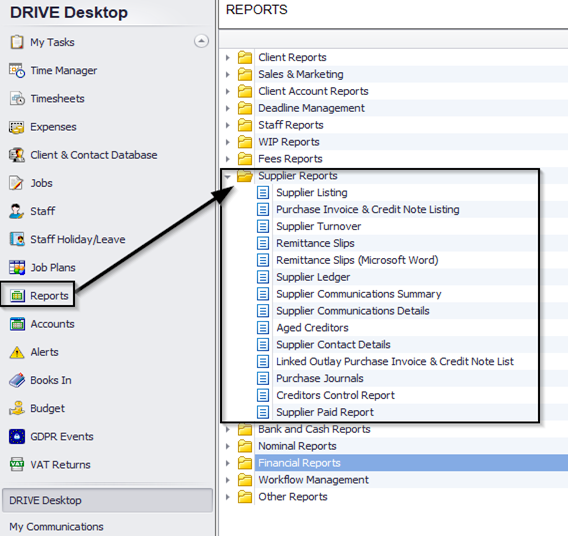The height and width of the screenshot is (536, 568).
Task: Click the Creditors Control Report document icon
Action: point(263,395)
